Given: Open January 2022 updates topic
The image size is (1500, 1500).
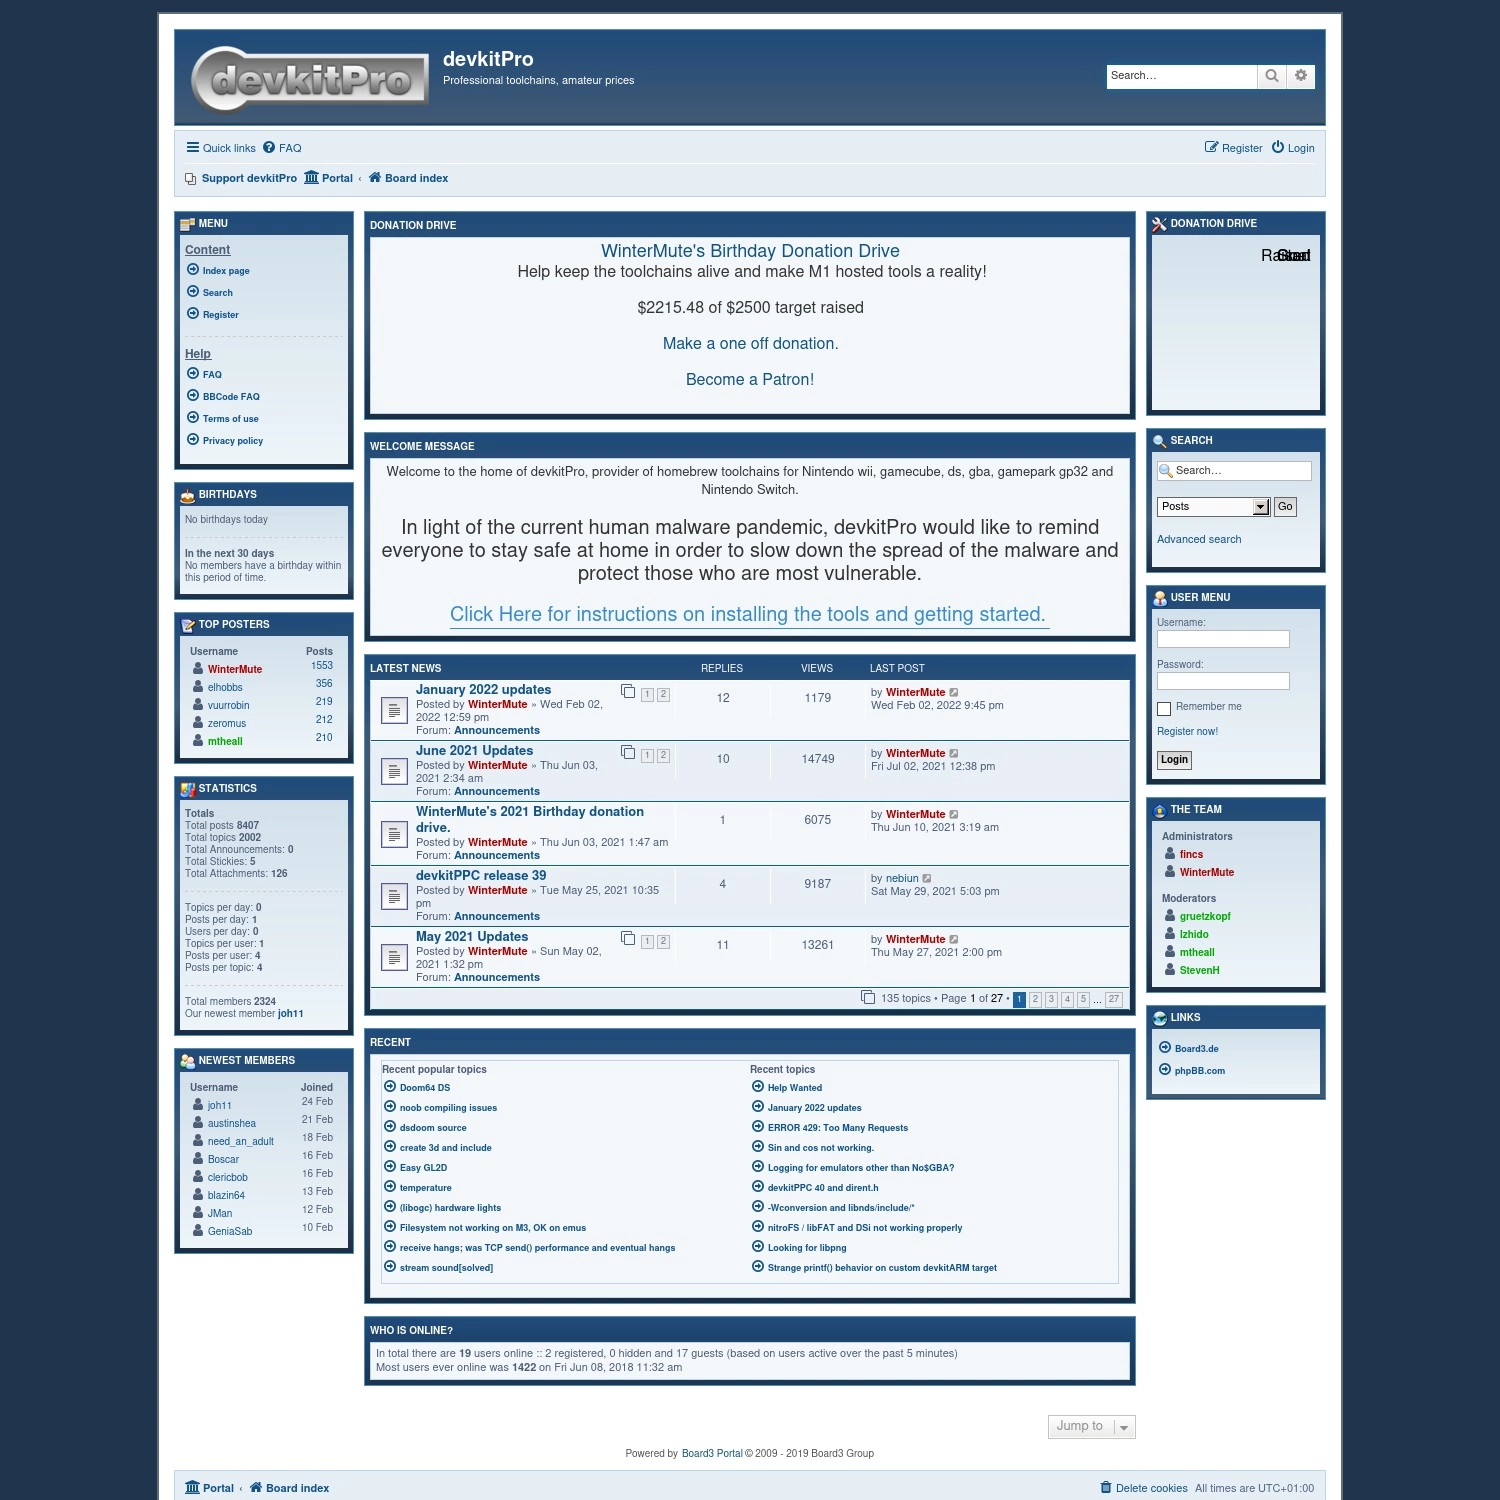Looking at the screenshot, I should 483,690.
